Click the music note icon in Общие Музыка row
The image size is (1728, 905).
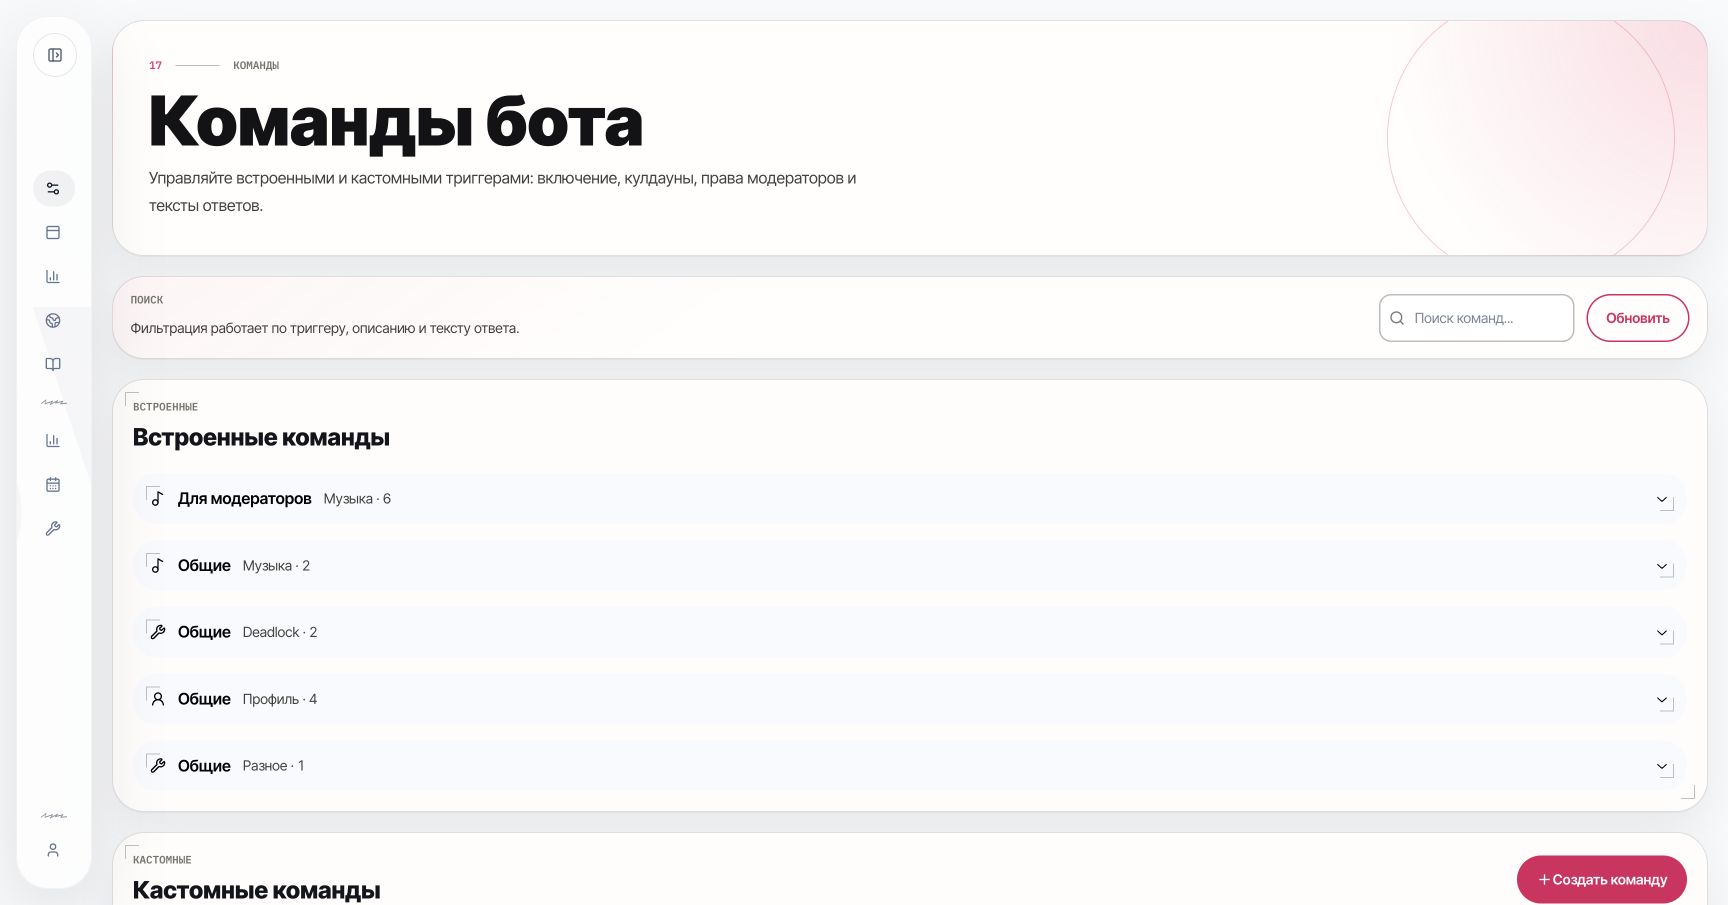pyautogui.click(x=157, y=565)
